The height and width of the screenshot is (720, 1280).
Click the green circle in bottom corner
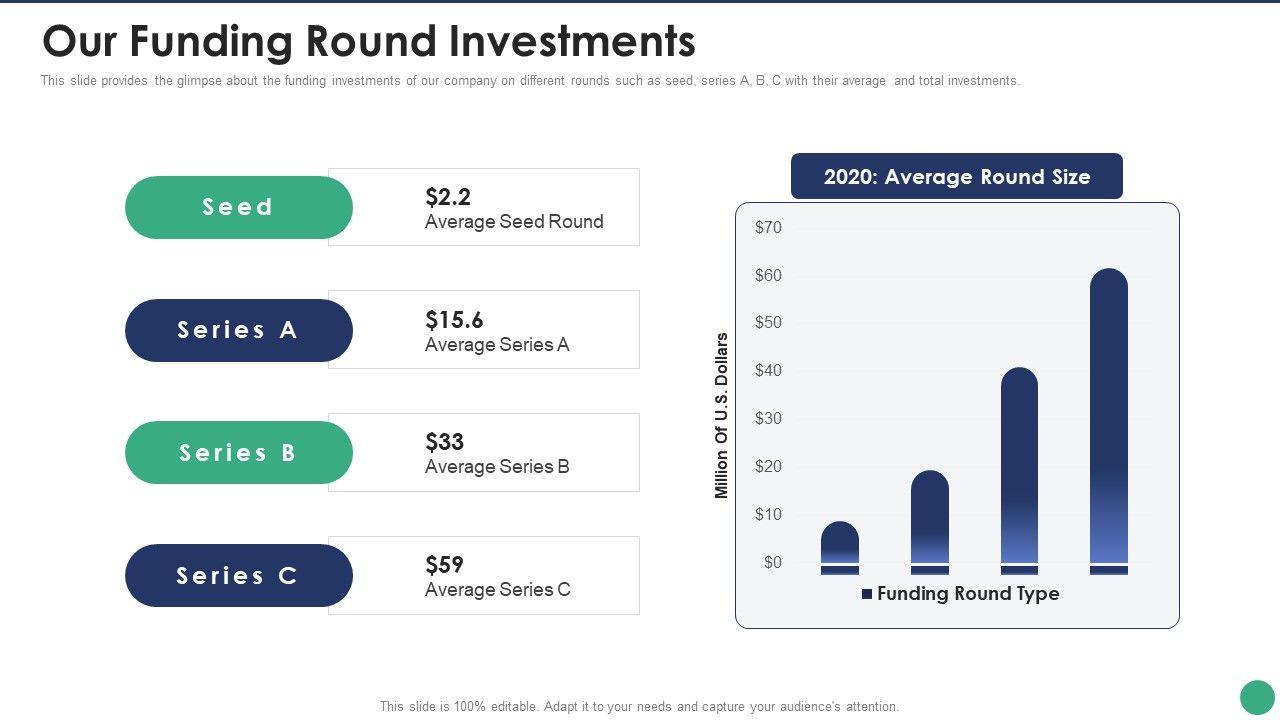pos(1257,697)
